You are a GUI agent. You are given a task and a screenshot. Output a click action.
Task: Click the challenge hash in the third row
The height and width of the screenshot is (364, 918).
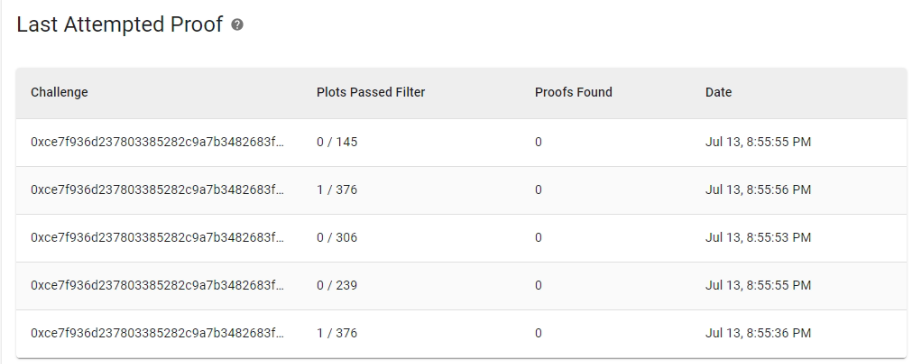tap(157, 238)
